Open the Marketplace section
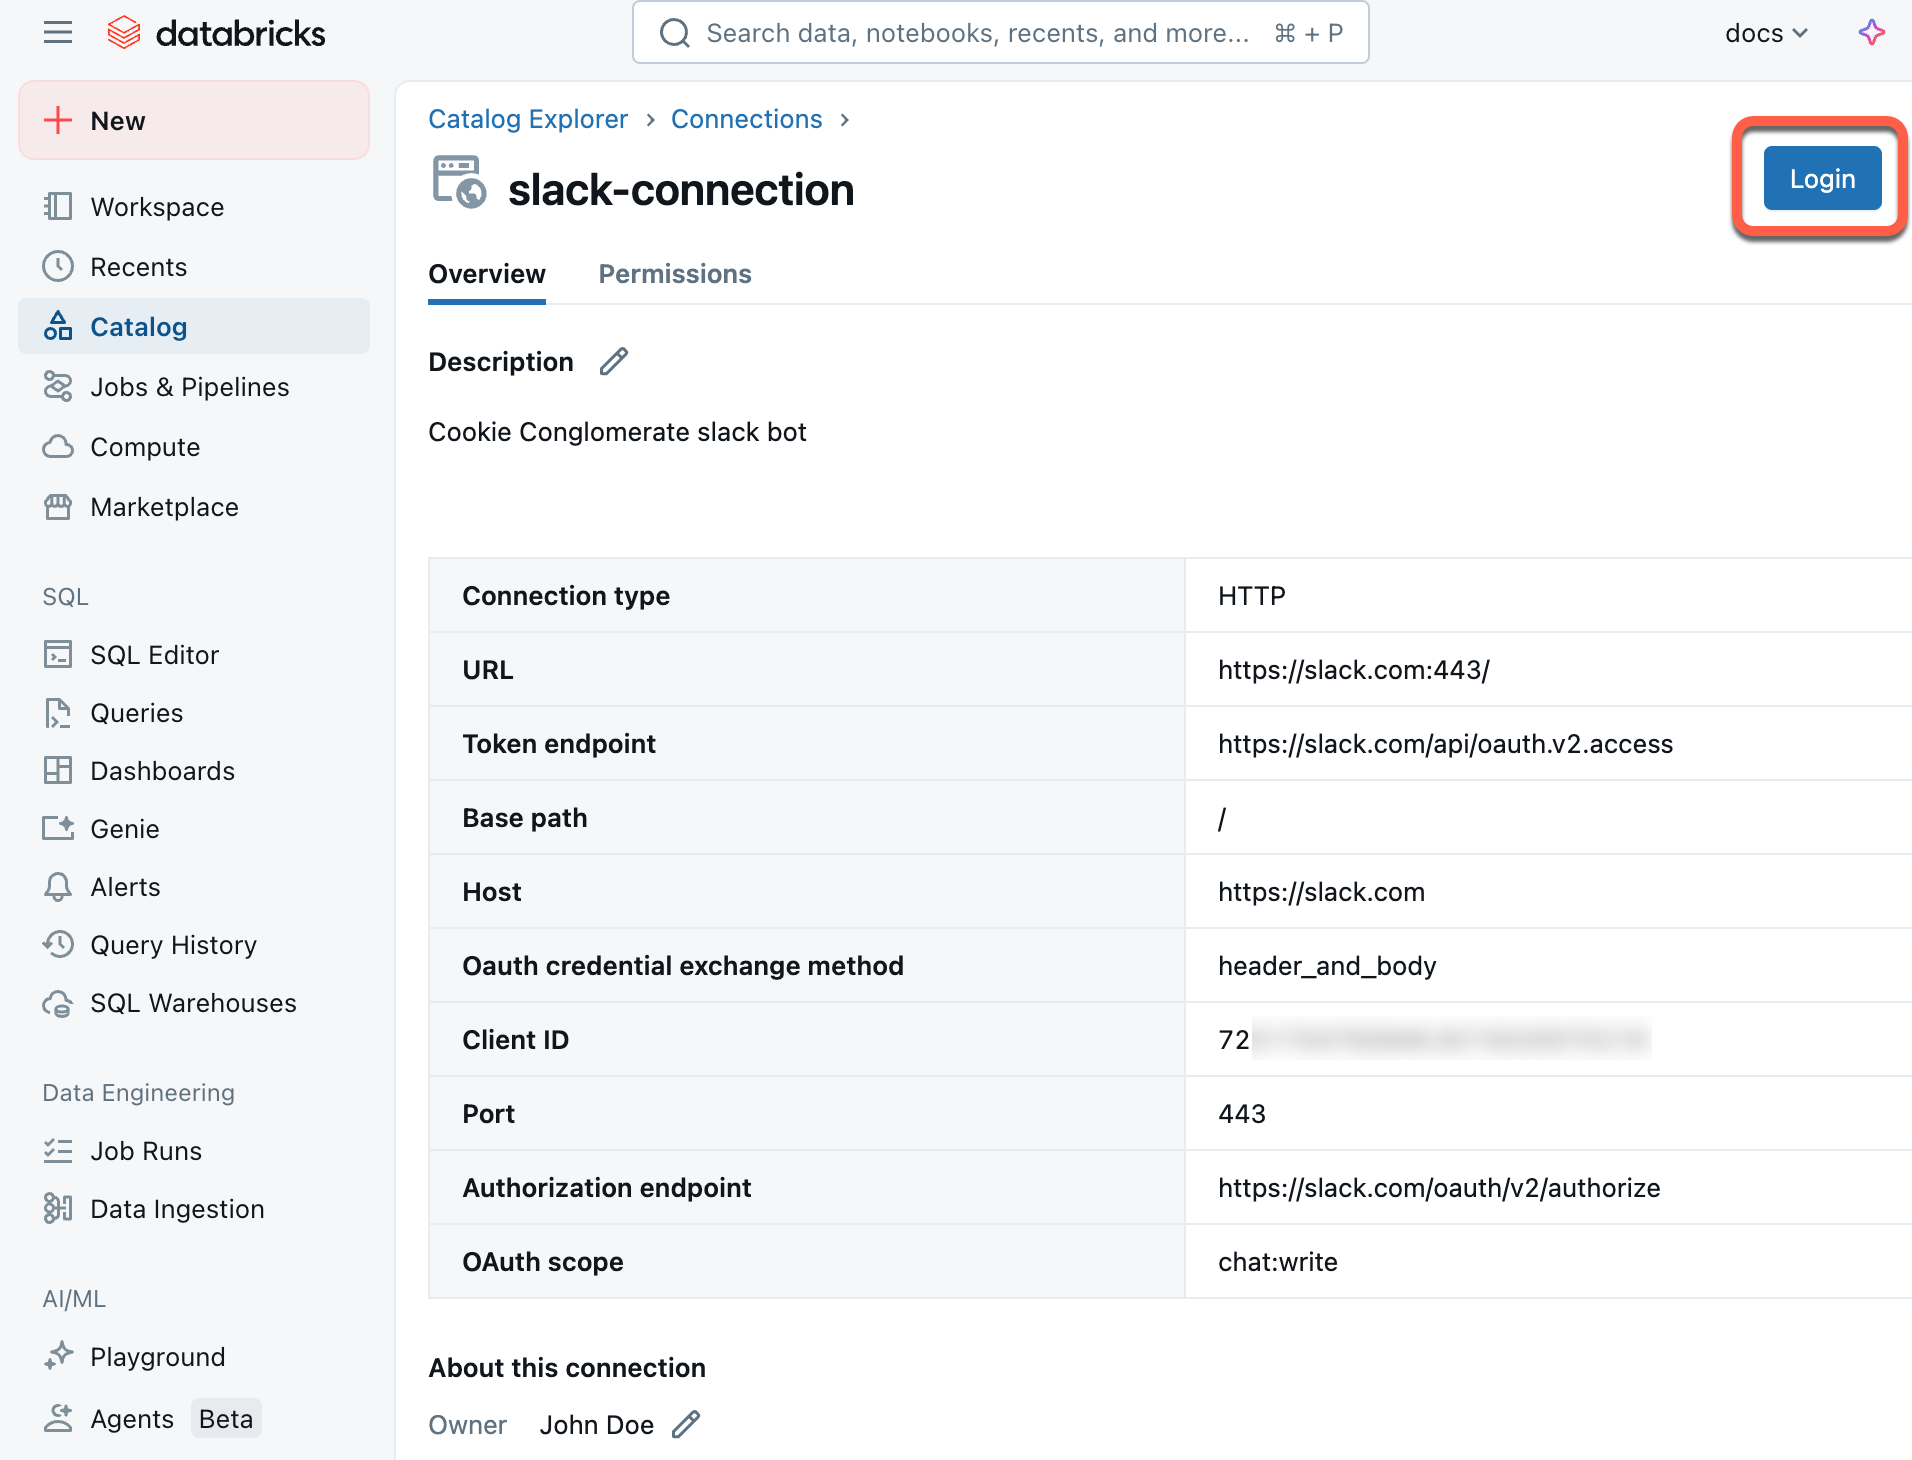The image size is (1912, 1460). (x=164, y=507)
